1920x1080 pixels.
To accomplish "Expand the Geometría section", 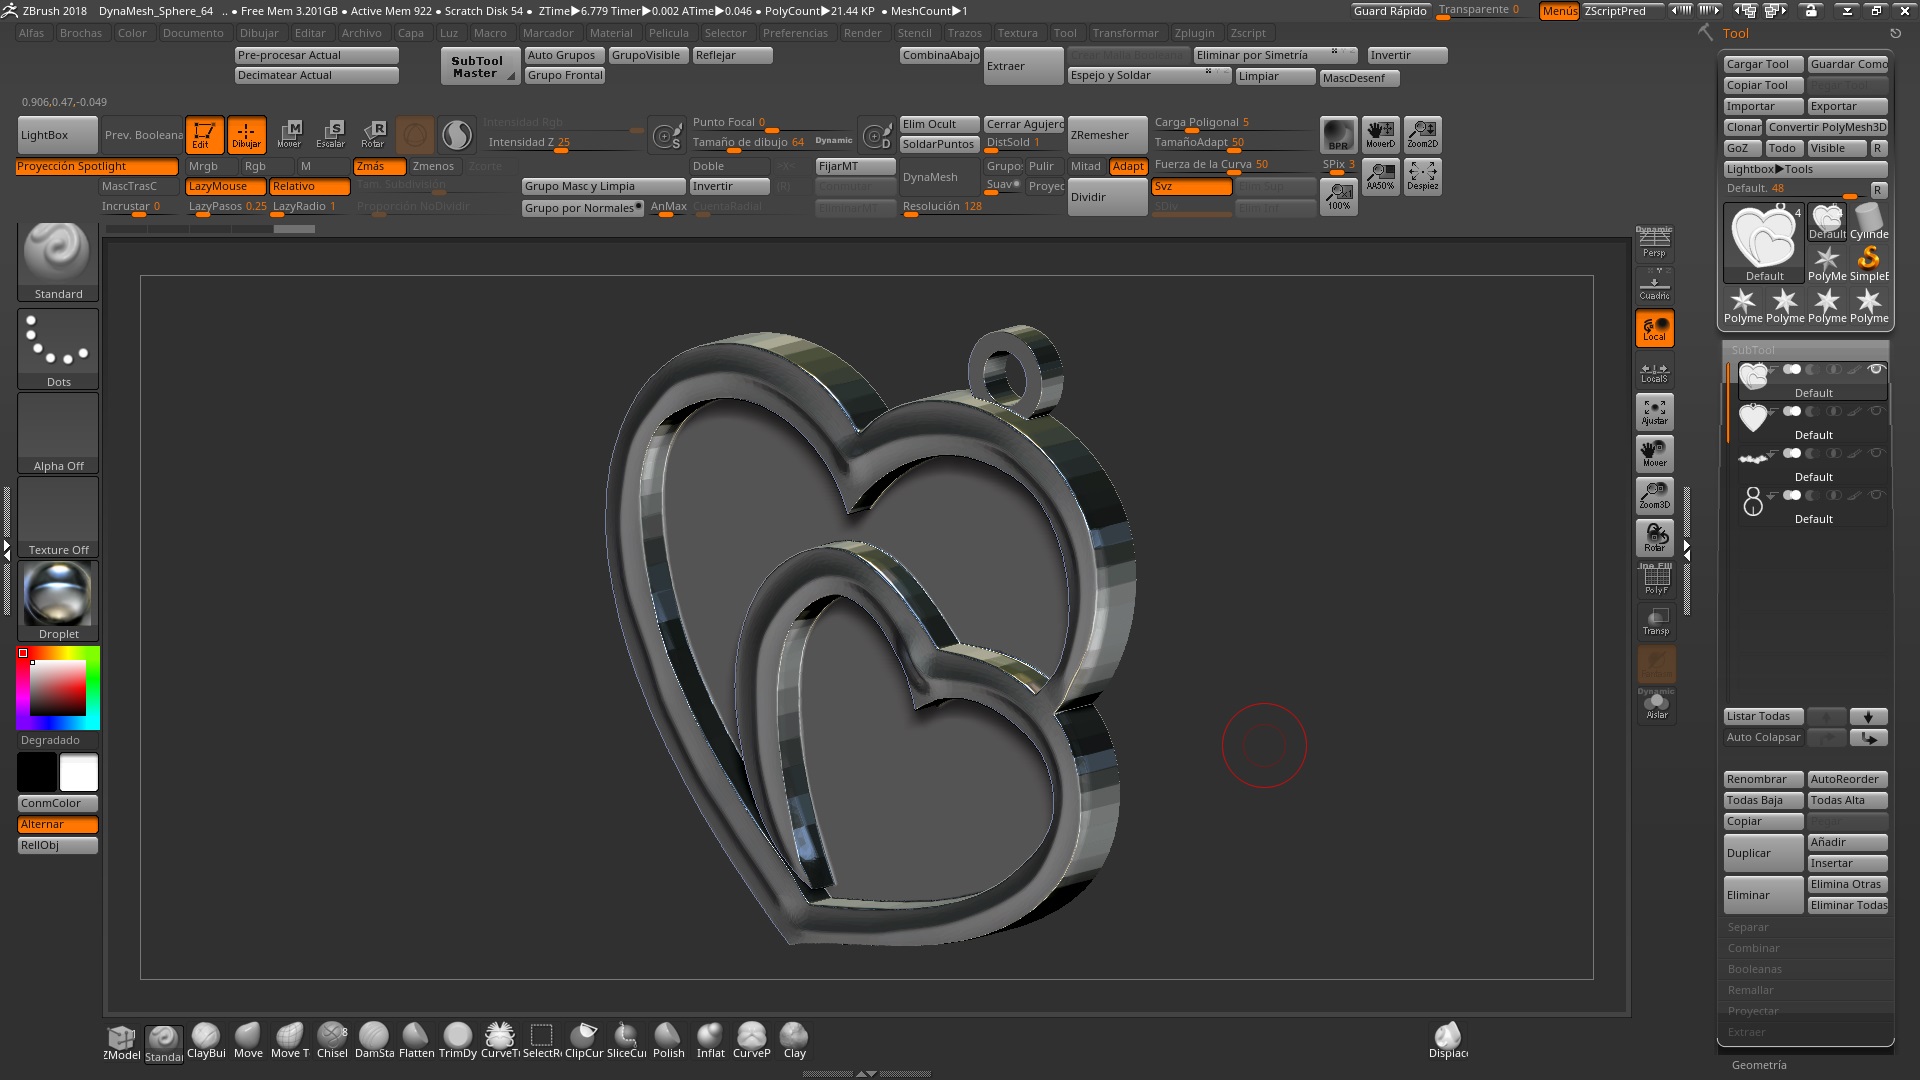I will tap(1758, 1065).
